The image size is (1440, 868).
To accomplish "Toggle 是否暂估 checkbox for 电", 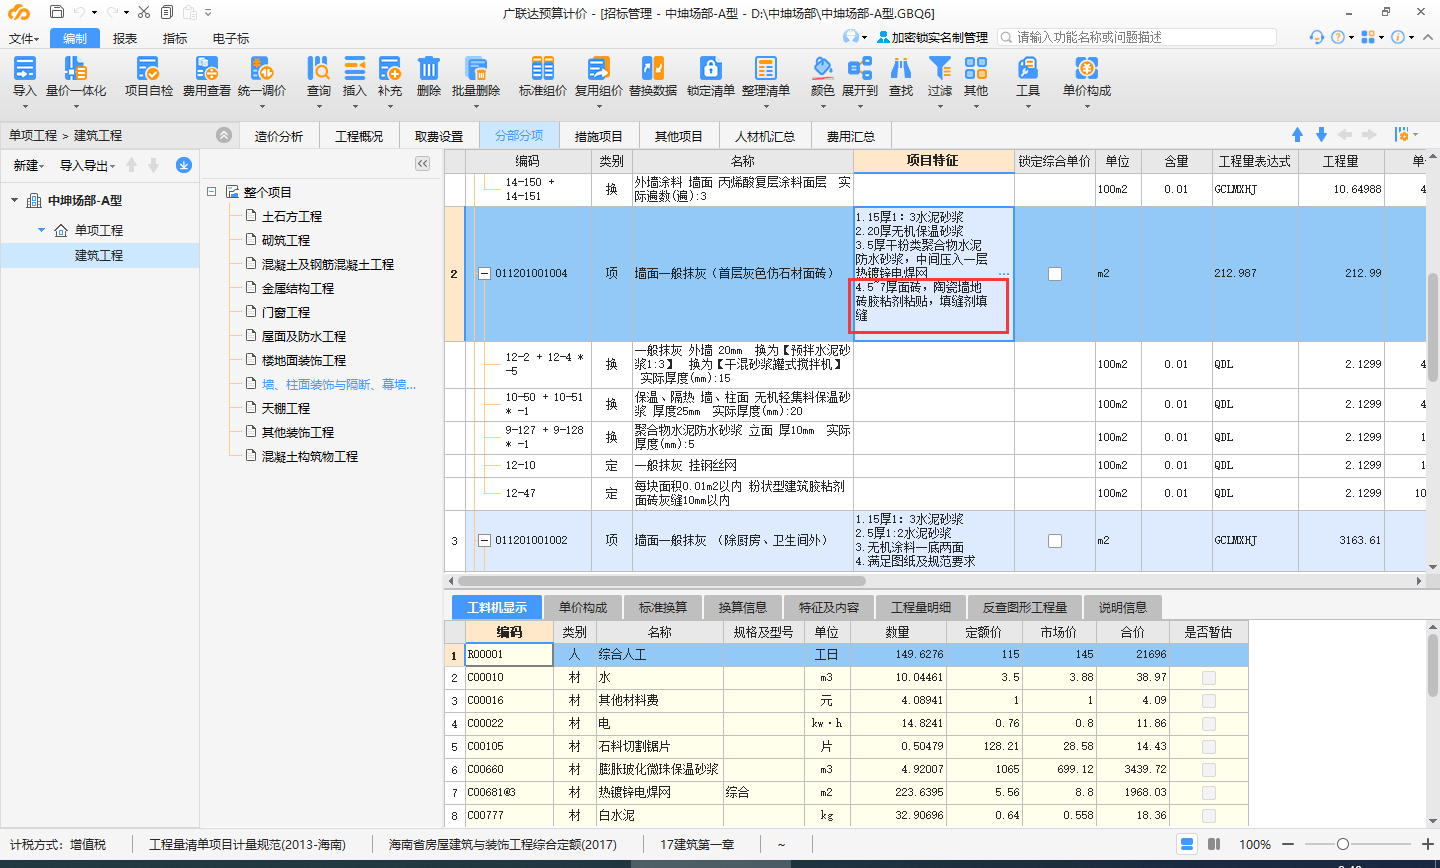I will pyautogui.click(x=1208, y=724).
